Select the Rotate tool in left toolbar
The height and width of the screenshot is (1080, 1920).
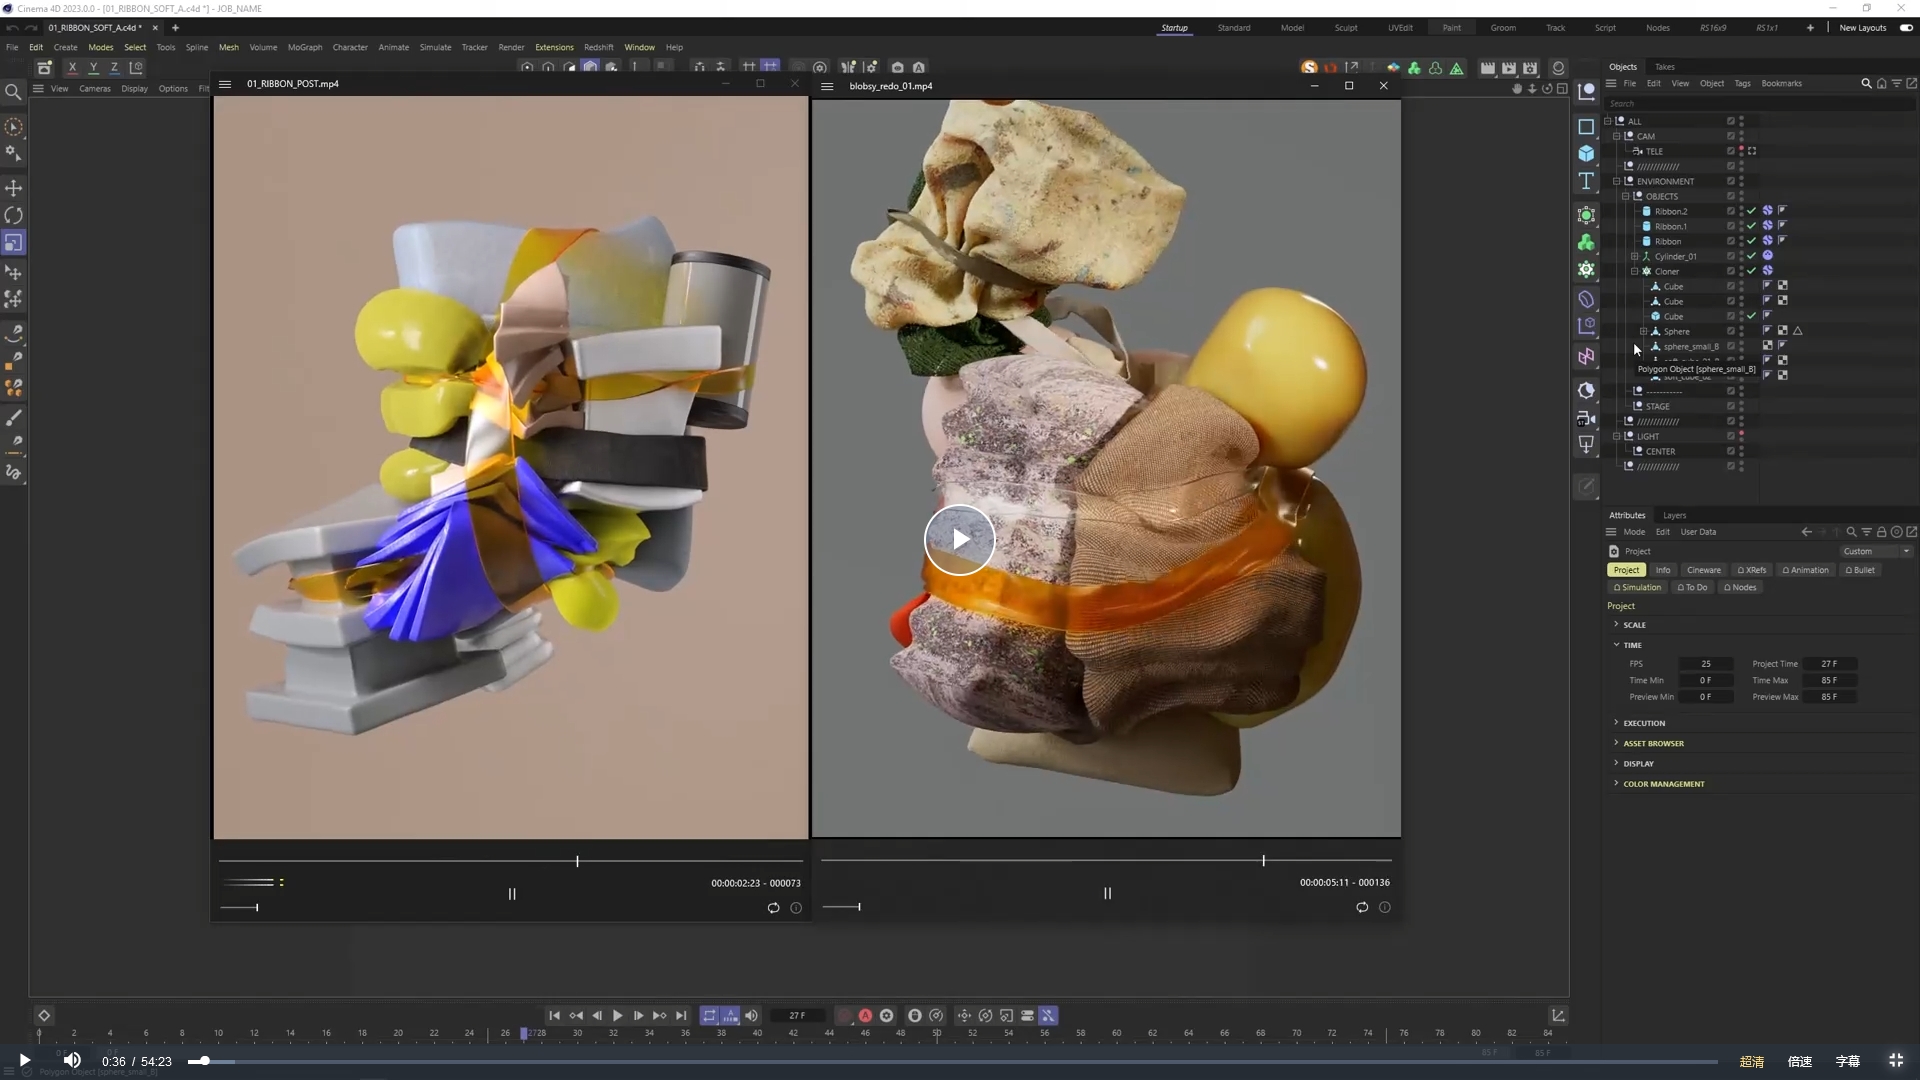click(x=14, y=216)
